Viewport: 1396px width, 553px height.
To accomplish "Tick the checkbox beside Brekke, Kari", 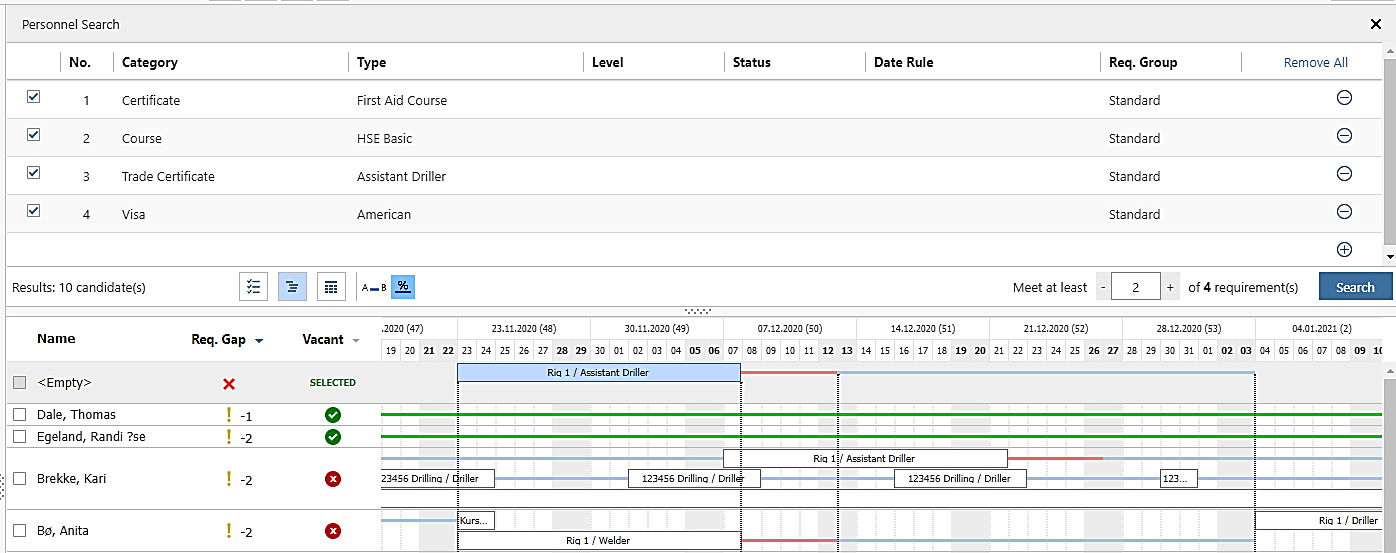I will (19, 479).
